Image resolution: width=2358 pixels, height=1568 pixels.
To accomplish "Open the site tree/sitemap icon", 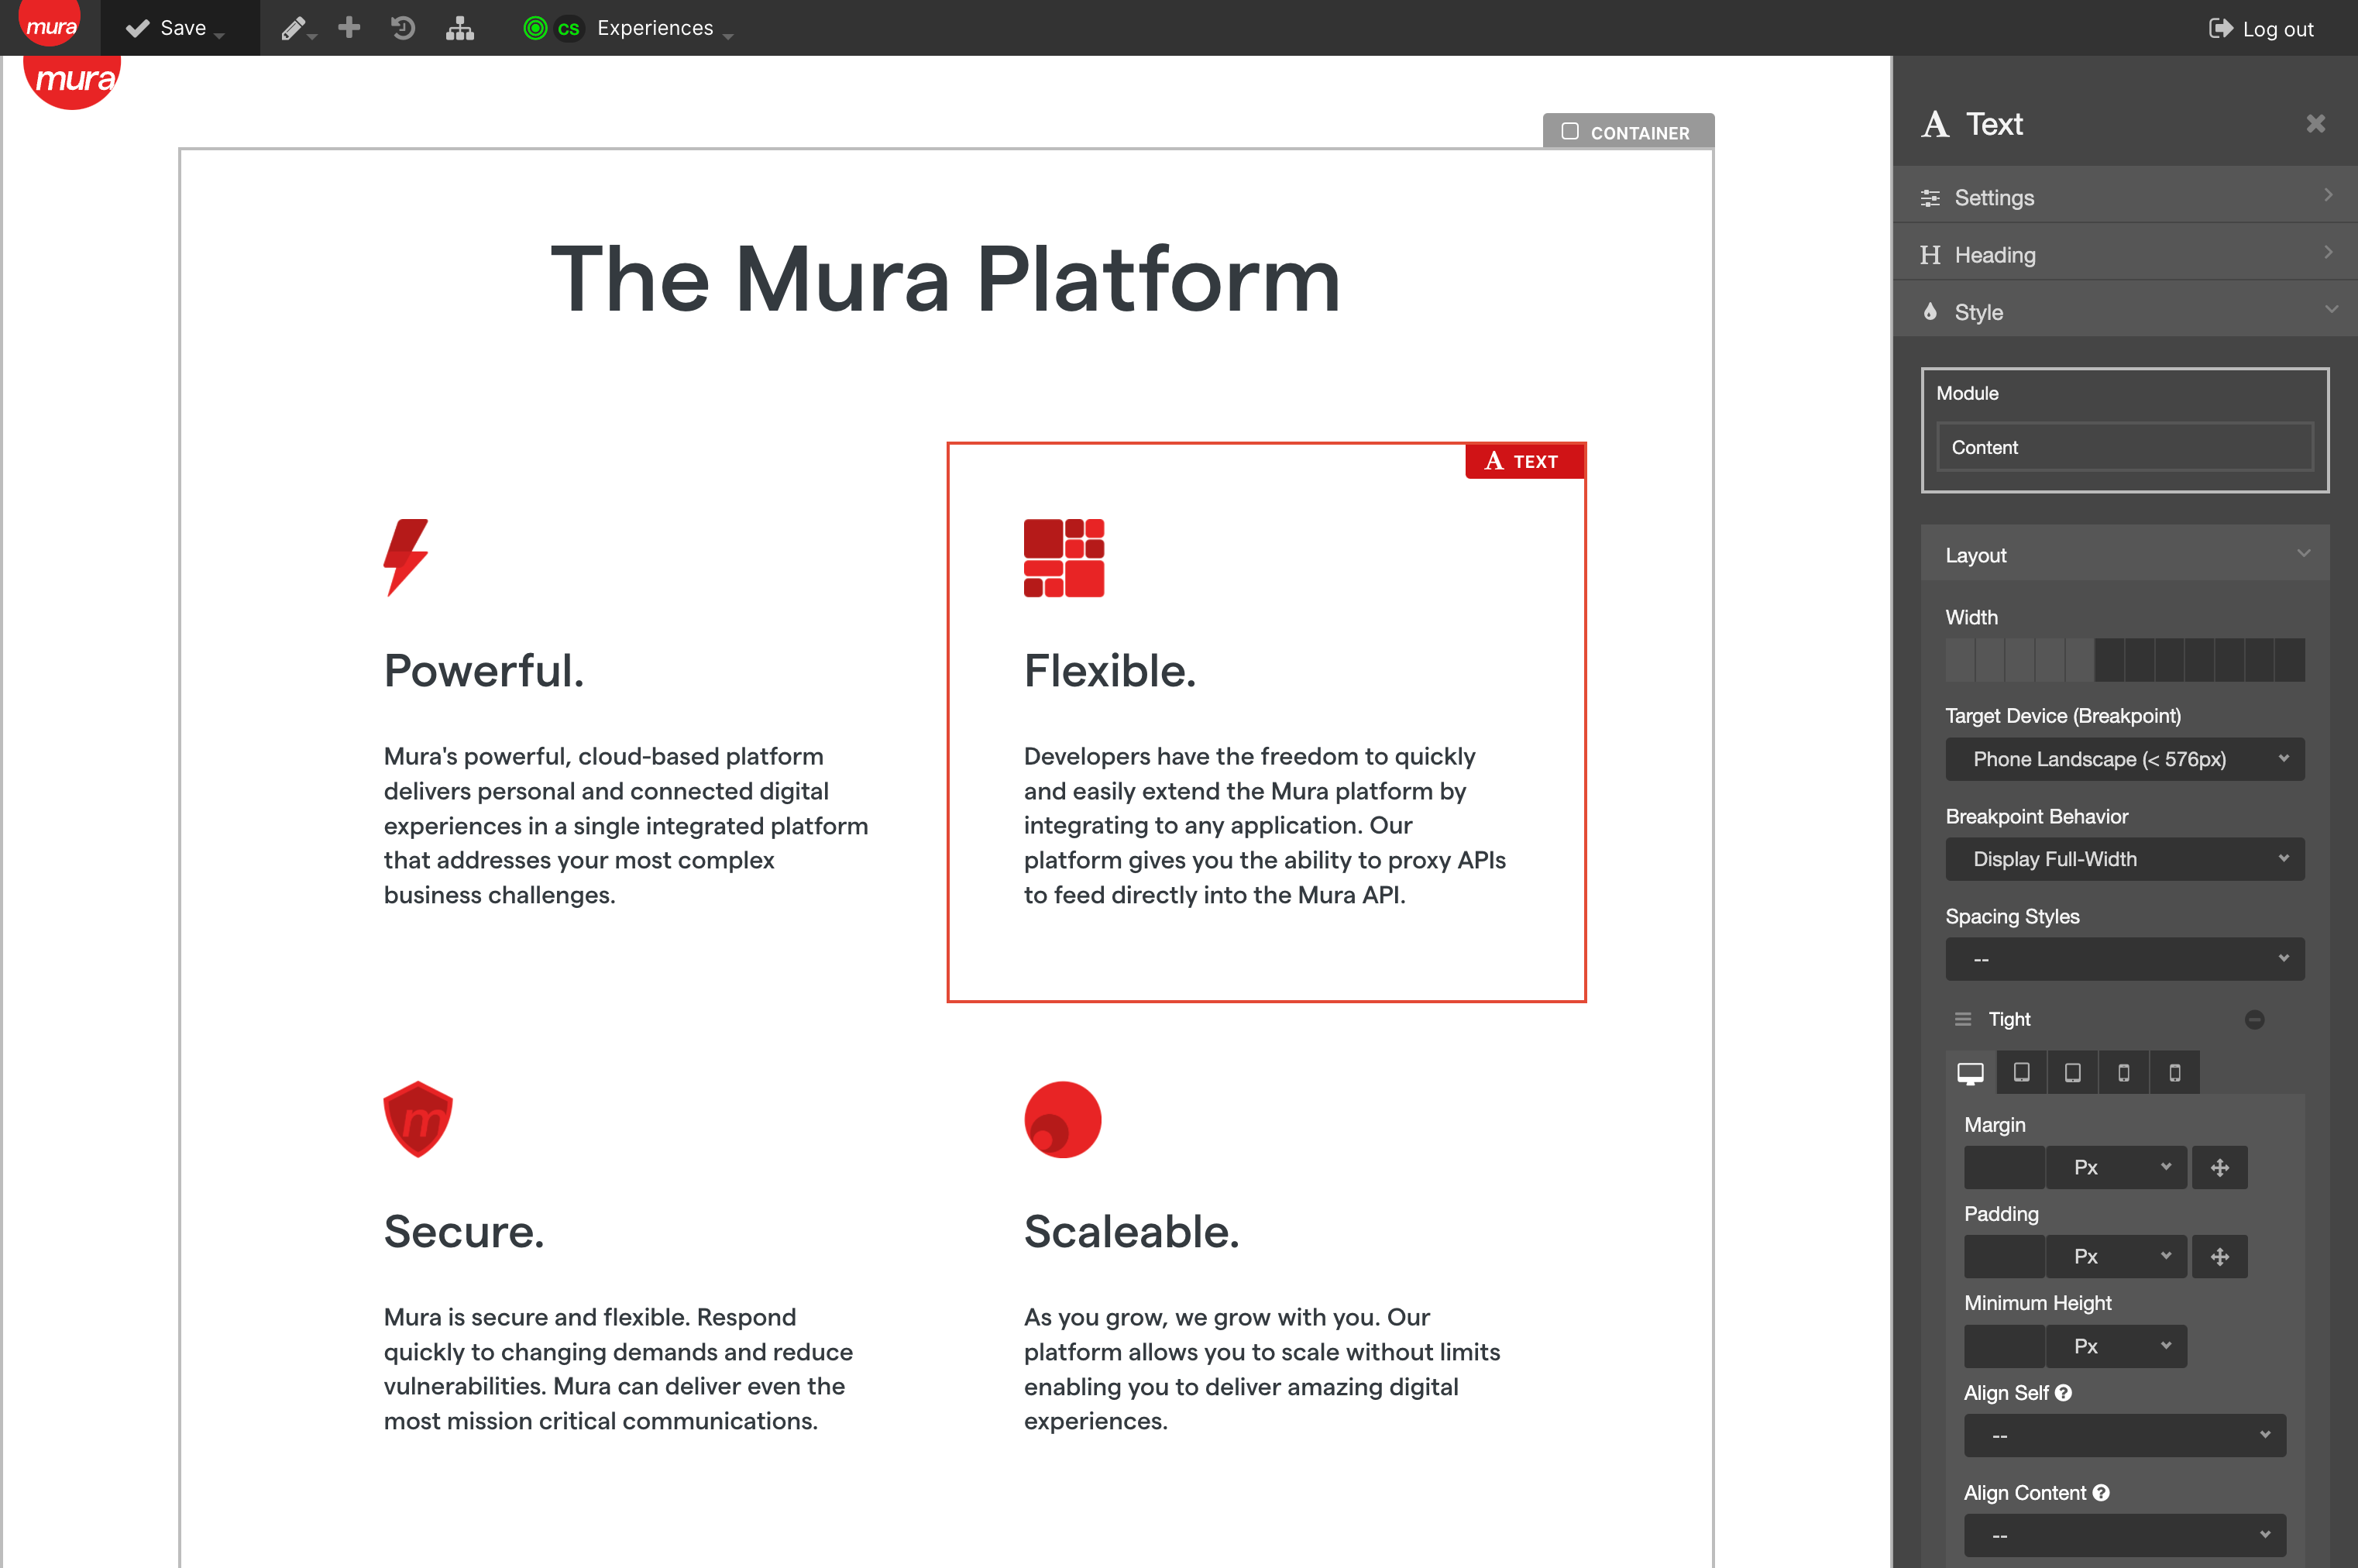I will point(459,27).
